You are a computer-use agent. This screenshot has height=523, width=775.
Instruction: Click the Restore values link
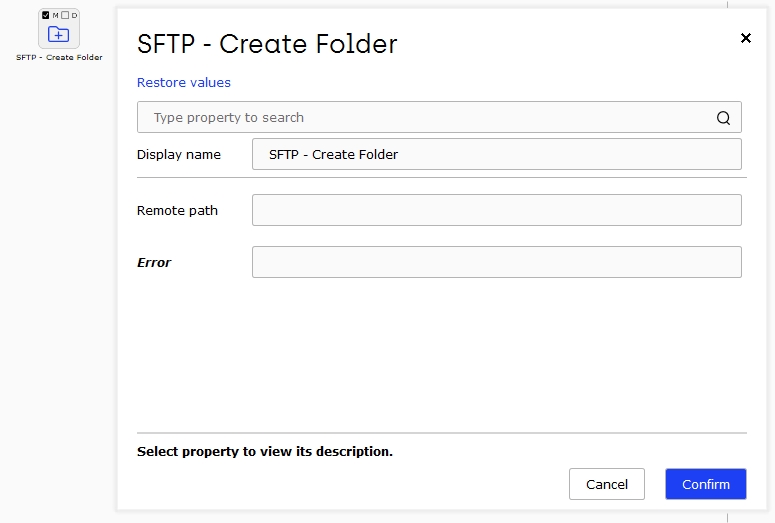click(184, 83)
